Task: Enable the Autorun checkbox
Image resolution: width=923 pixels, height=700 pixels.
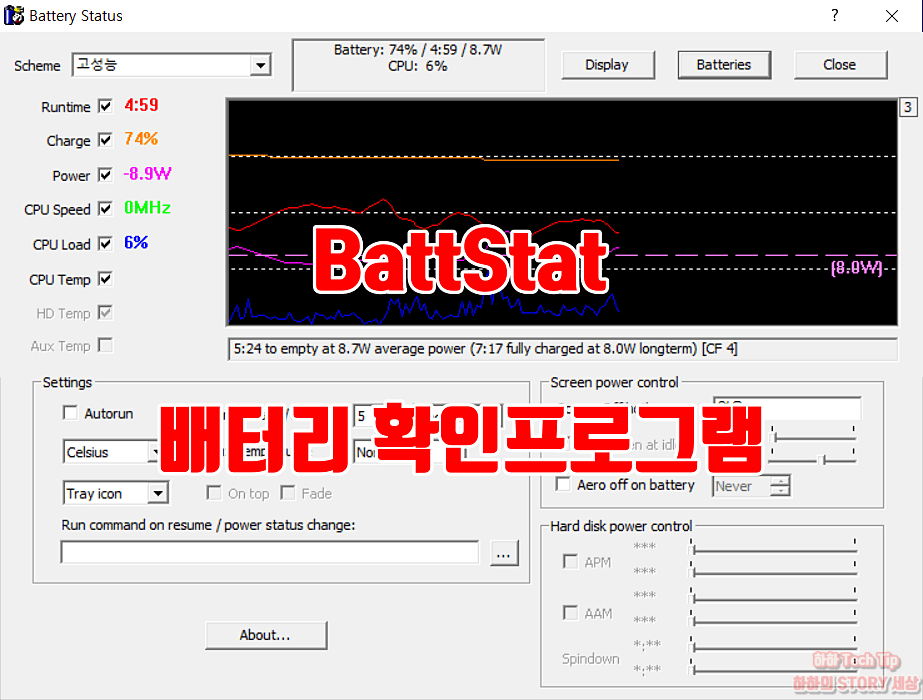Action: [x=70, y=413]
